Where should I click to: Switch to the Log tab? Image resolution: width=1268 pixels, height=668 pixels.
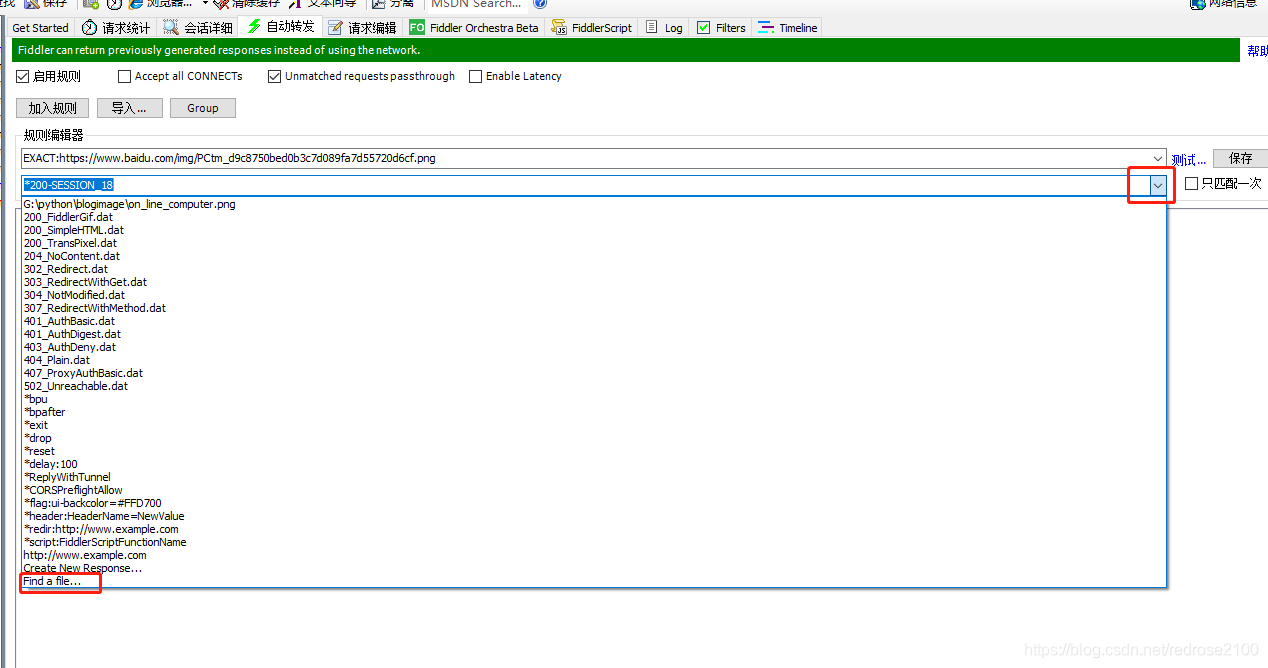click(664, 28)
